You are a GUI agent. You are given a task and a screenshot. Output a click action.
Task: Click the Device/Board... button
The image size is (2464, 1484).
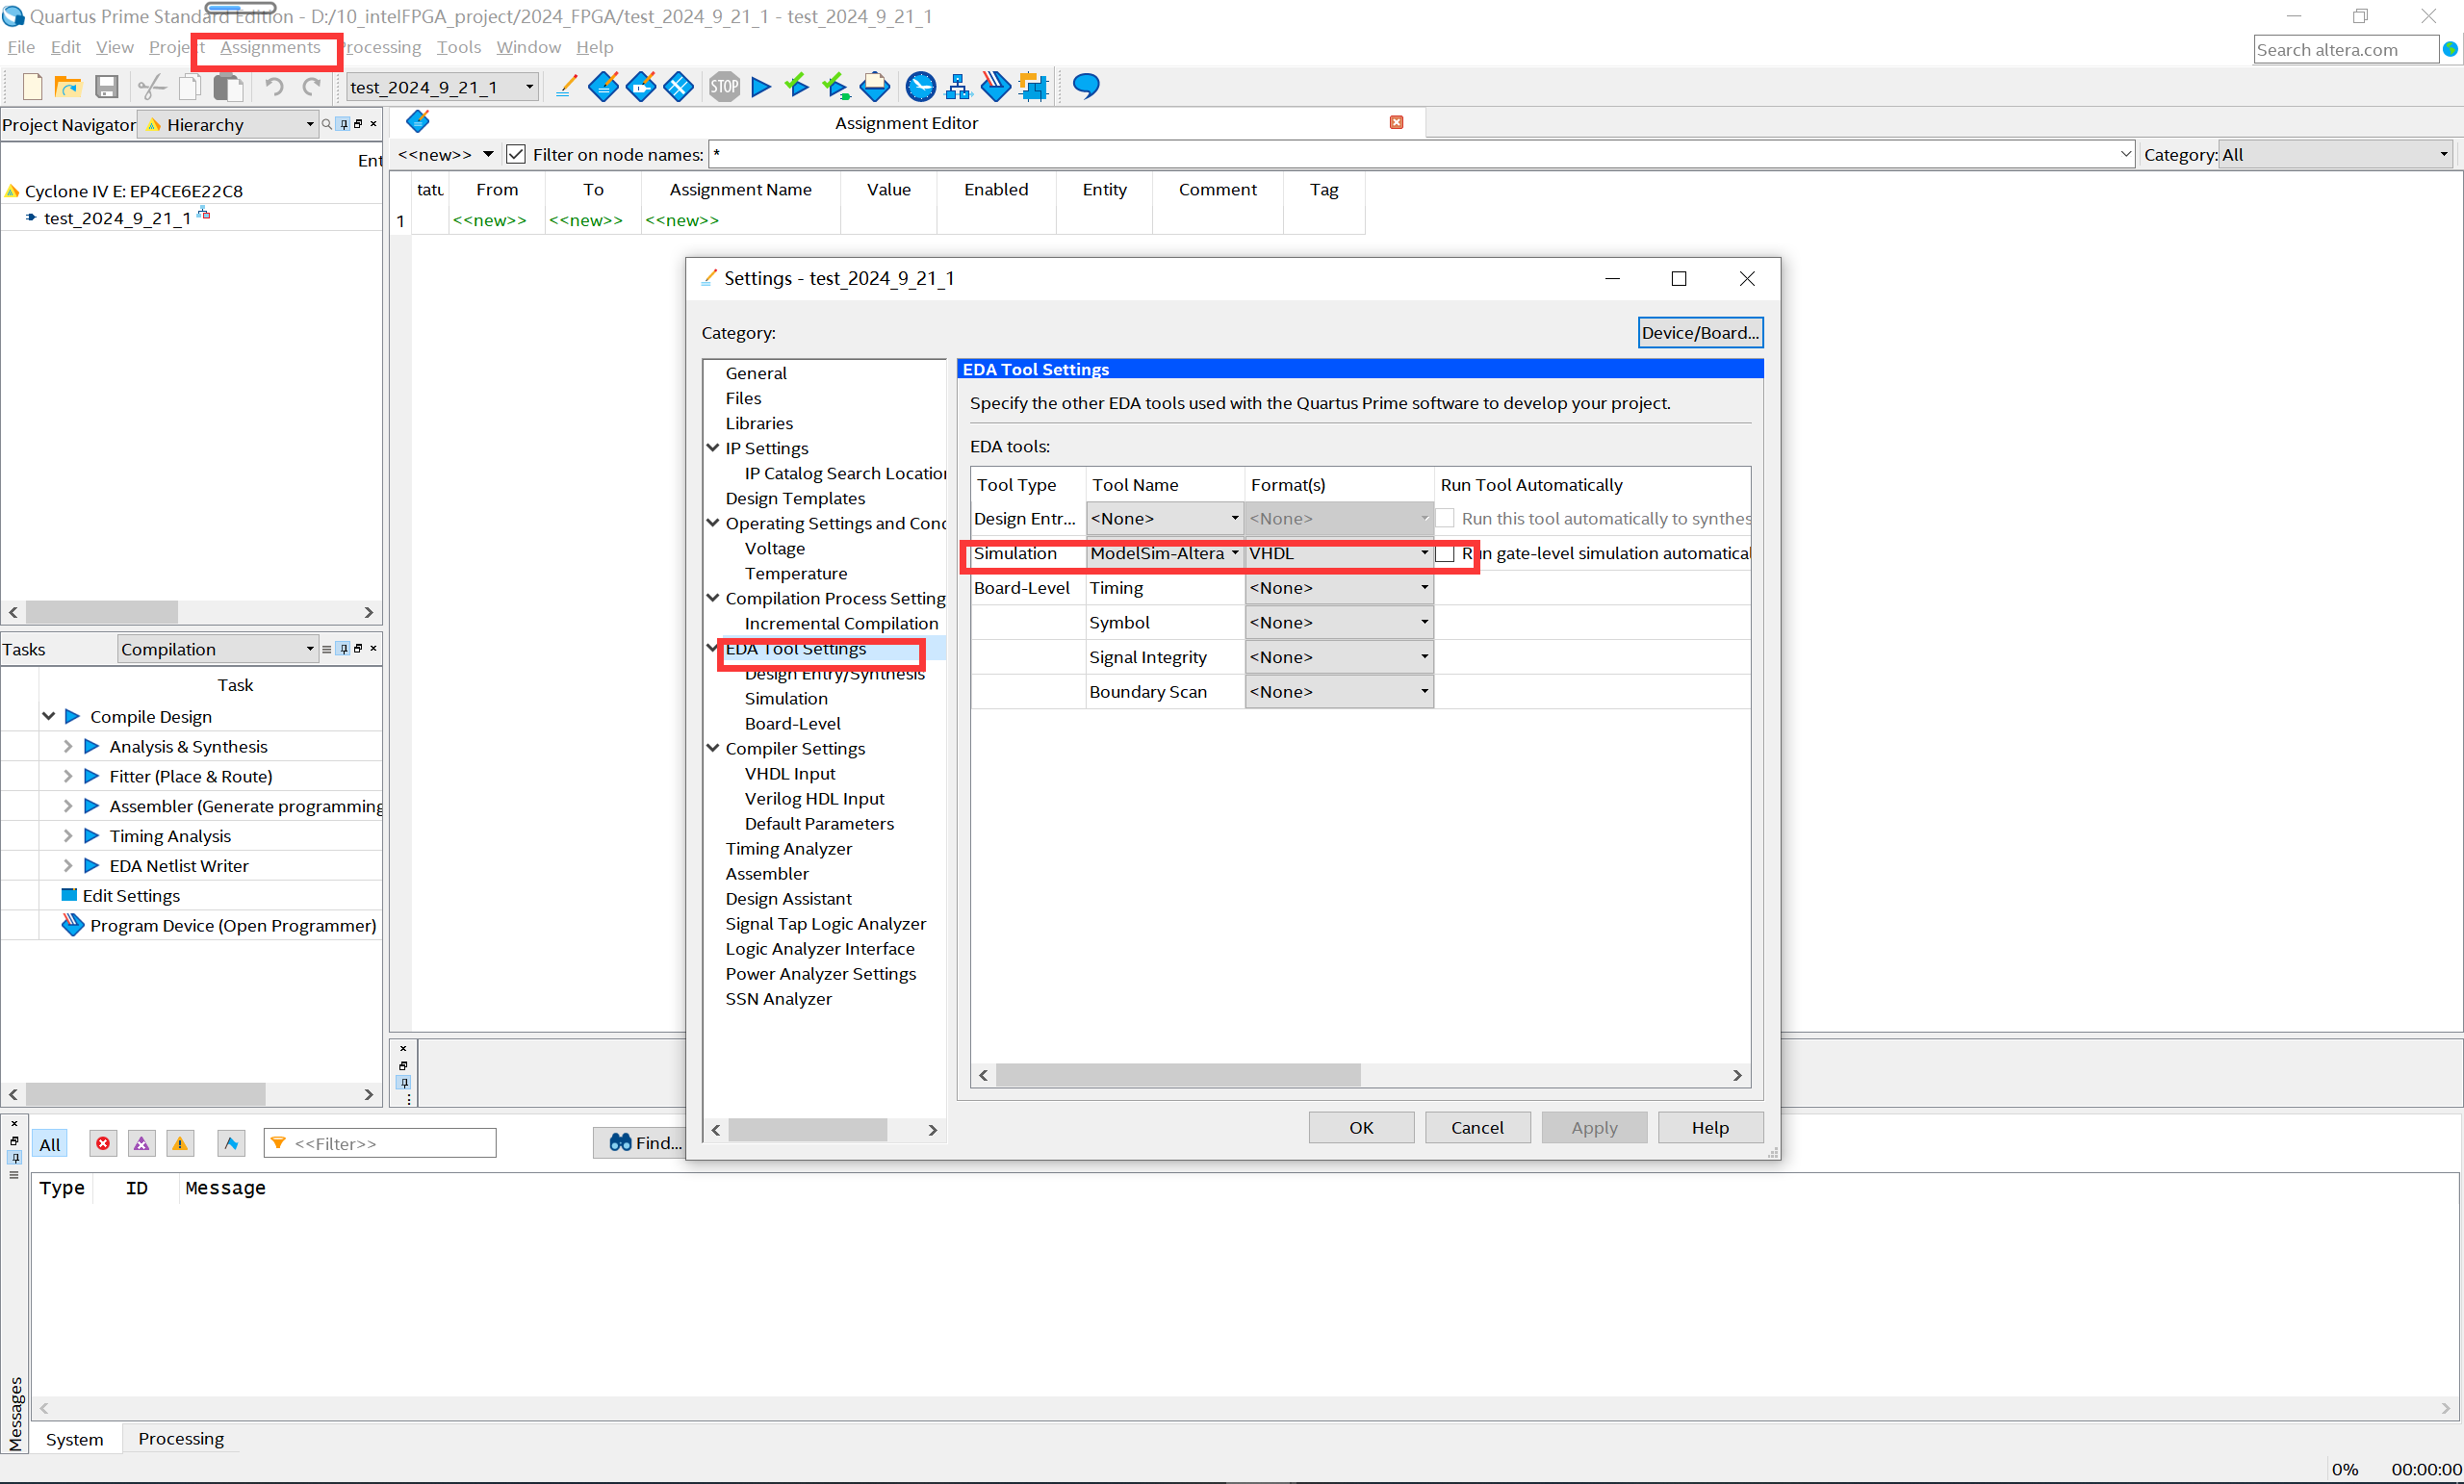coord(1699,333)
